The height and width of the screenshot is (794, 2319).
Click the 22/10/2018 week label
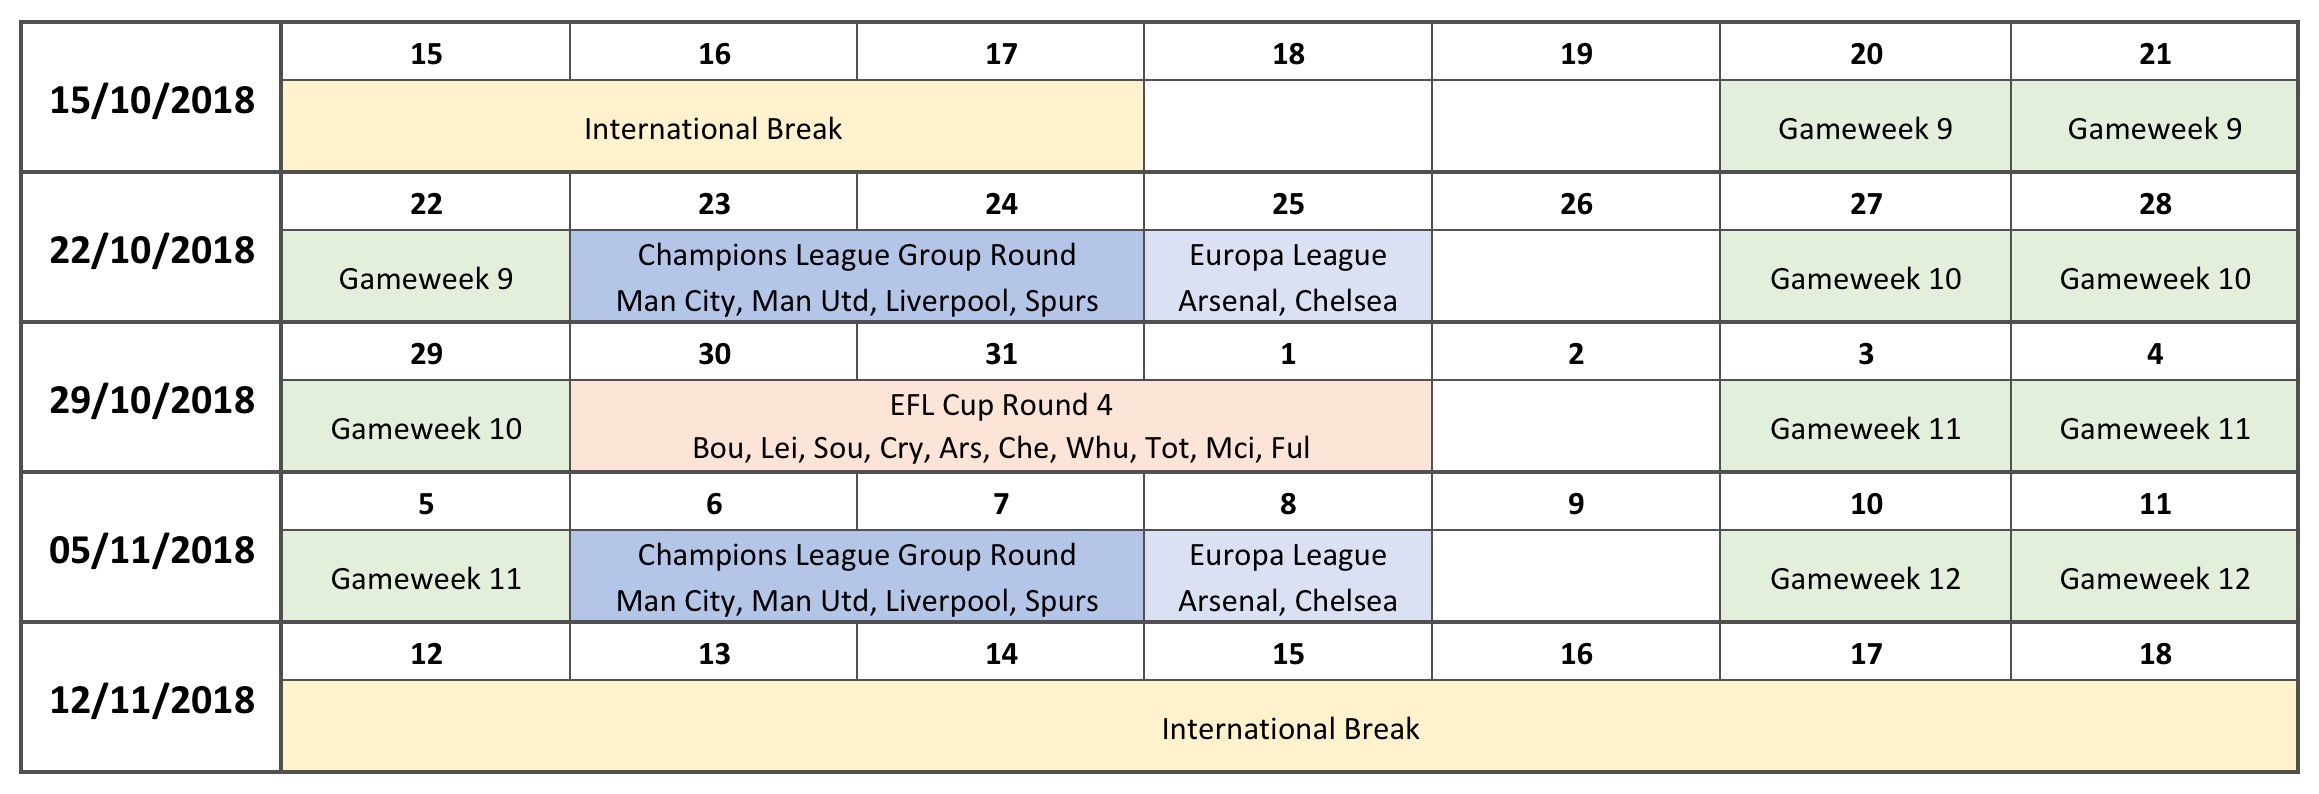[x=151, y=248]
